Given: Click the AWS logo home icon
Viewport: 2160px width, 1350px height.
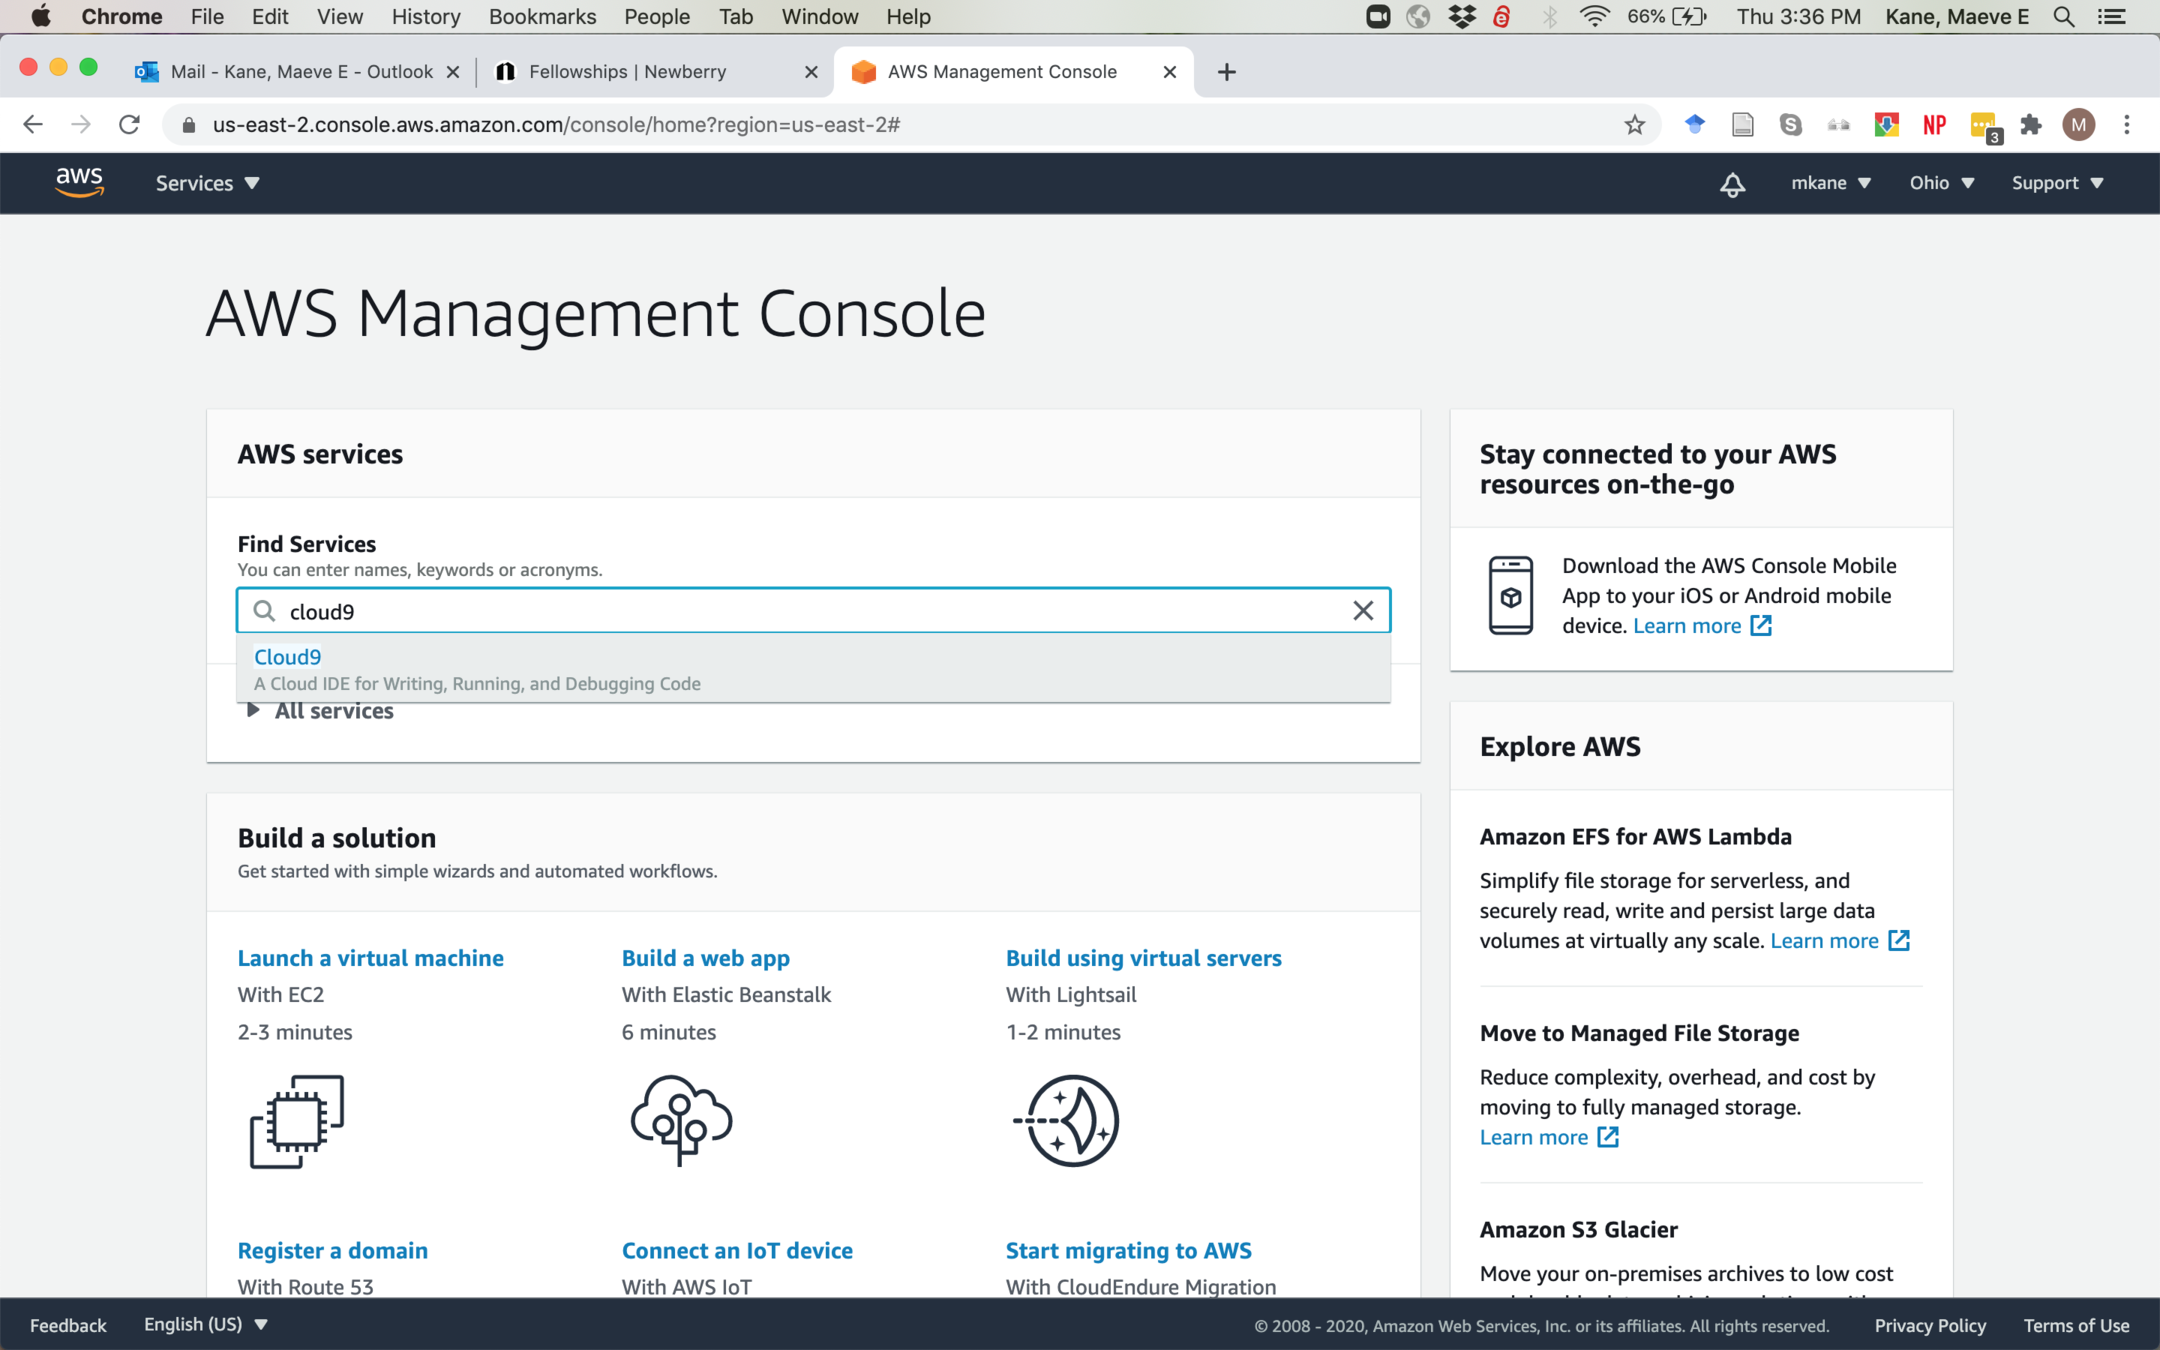Looking at the screenshot, I should point(79,183).
